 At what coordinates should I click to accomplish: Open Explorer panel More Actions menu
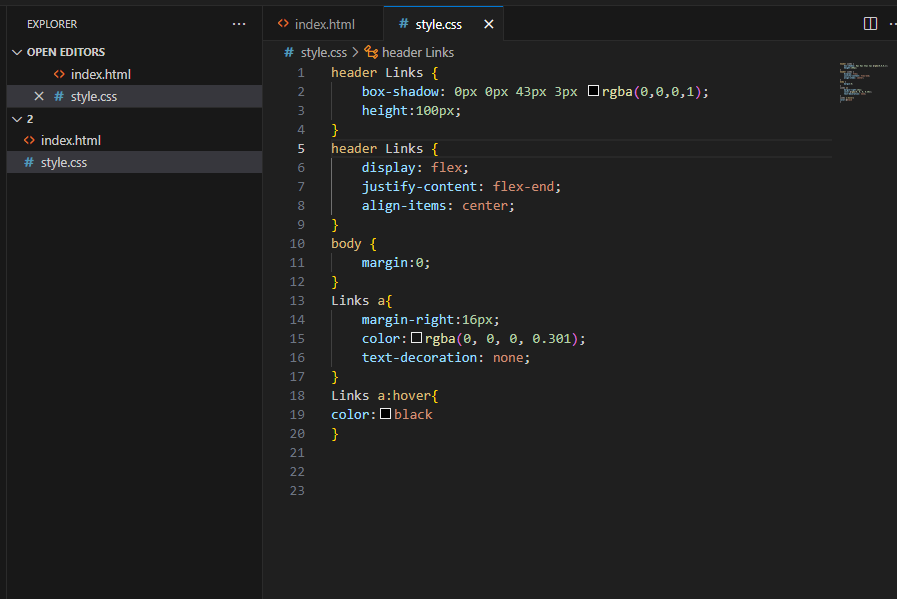(238, 23)
